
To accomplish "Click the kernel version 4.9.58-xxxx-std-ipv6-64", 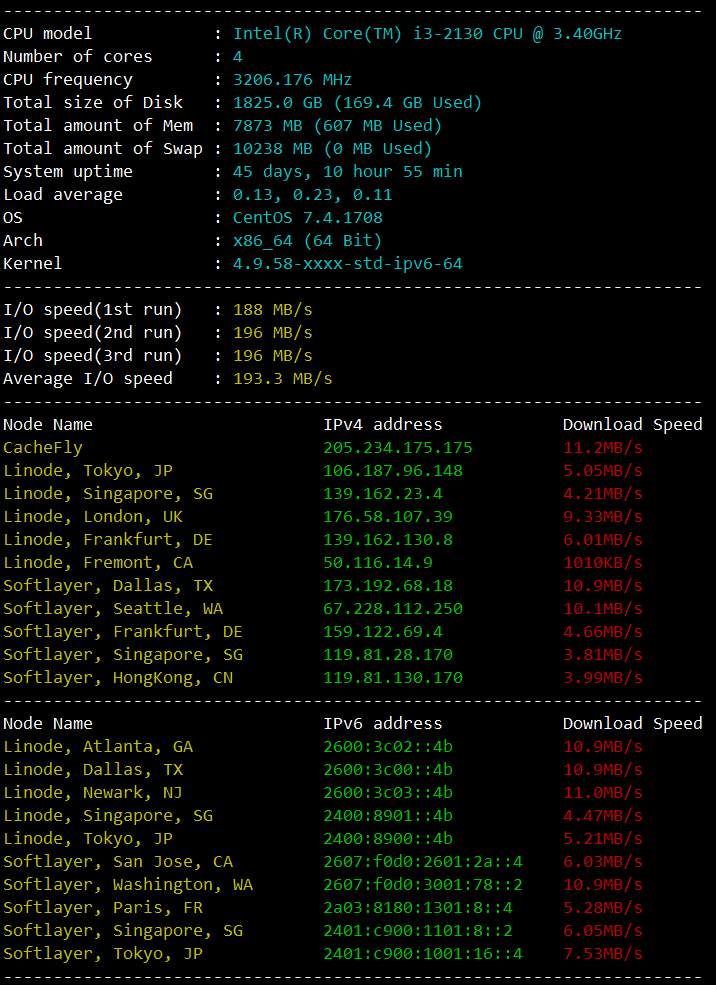I will click(347, 264).
